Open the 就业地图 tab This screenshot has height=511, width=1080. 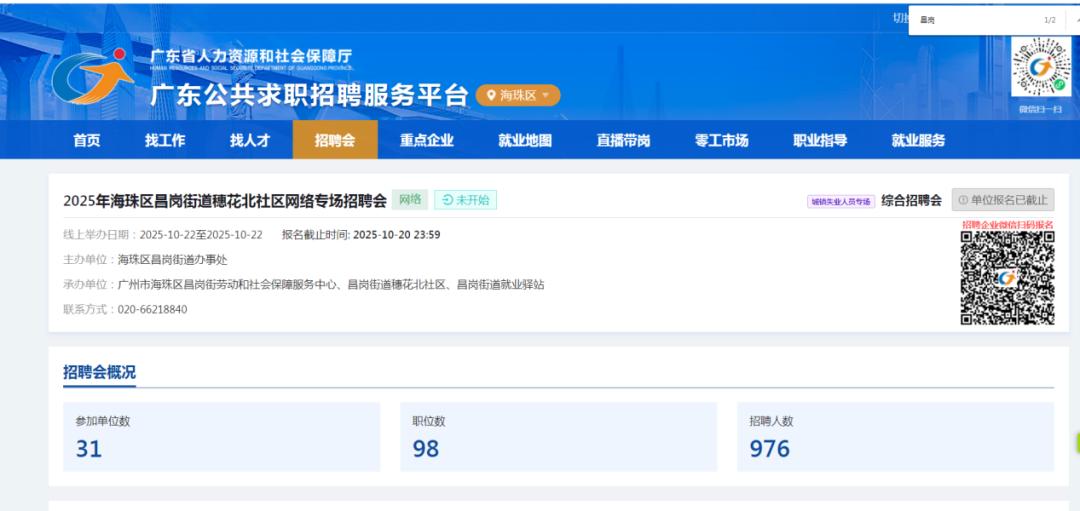pos(525,140)
